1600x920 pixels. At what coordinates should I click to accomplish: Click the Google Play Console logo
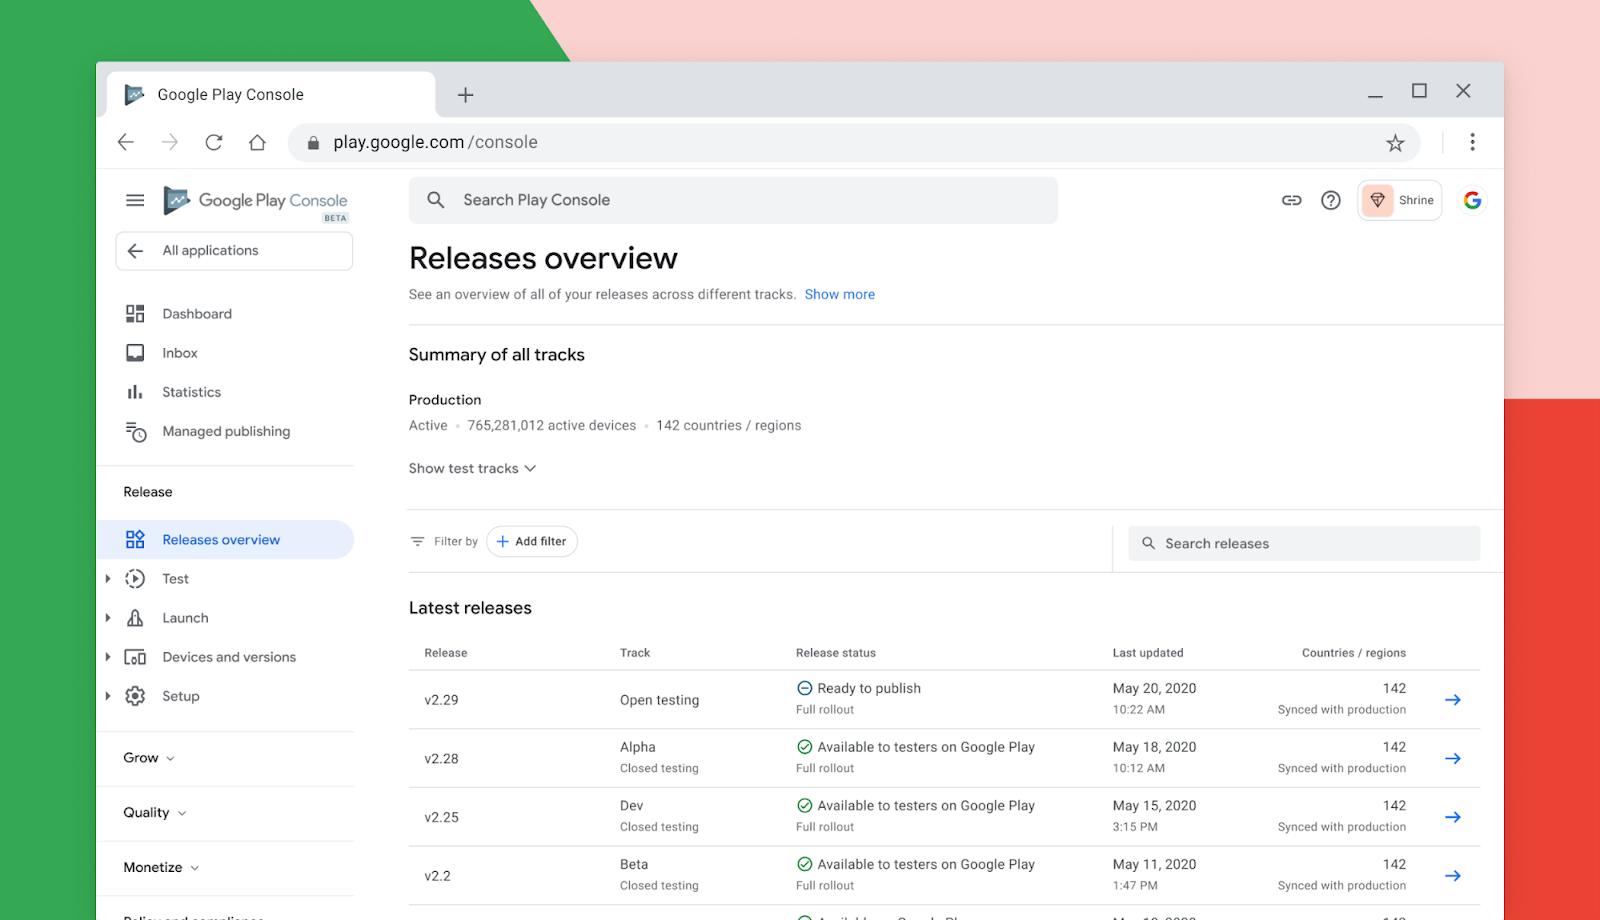click(254, 200)
